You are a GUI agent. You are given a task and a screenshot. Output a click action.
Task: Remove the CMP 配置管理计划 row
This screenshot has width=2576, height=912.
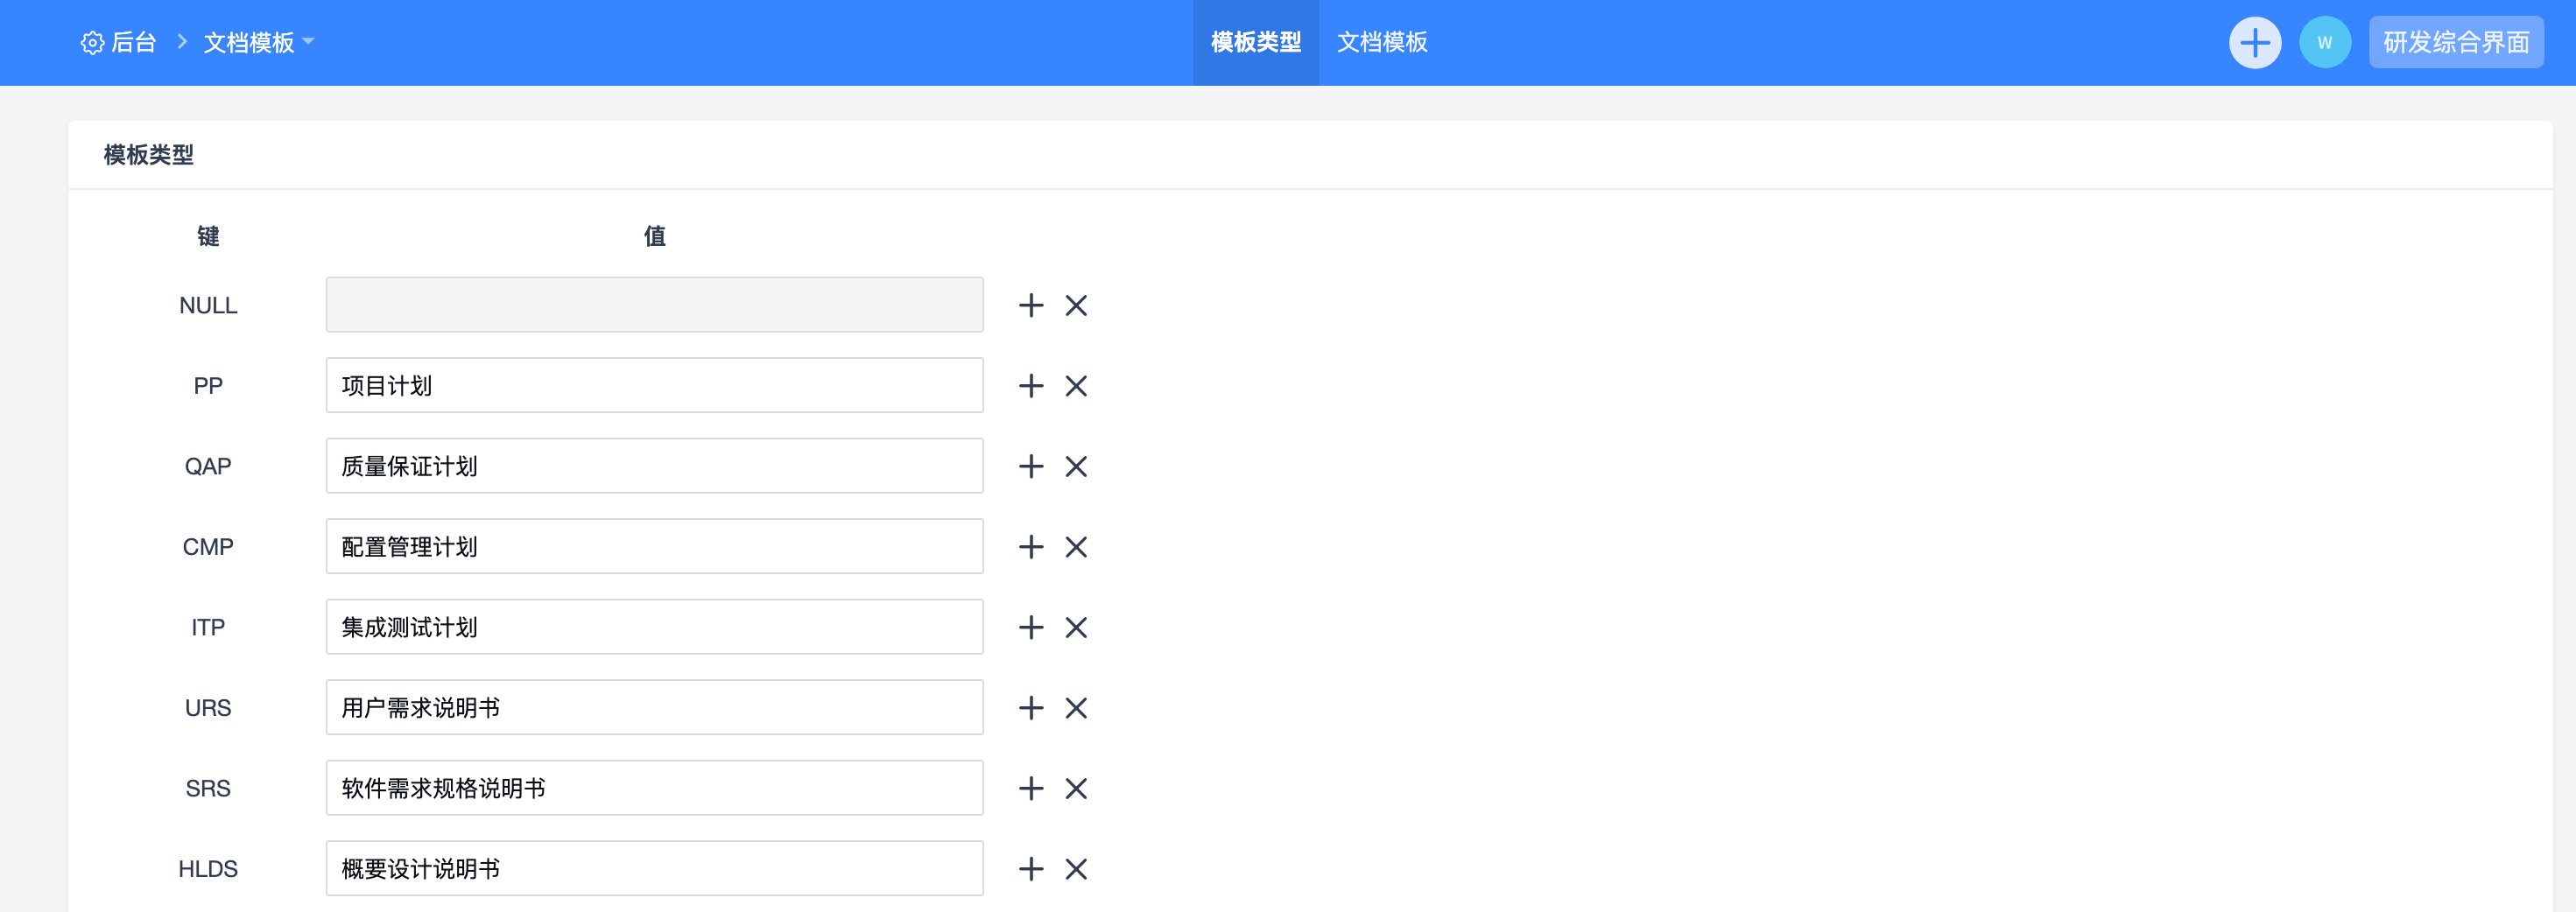(x=1076, y=547)
